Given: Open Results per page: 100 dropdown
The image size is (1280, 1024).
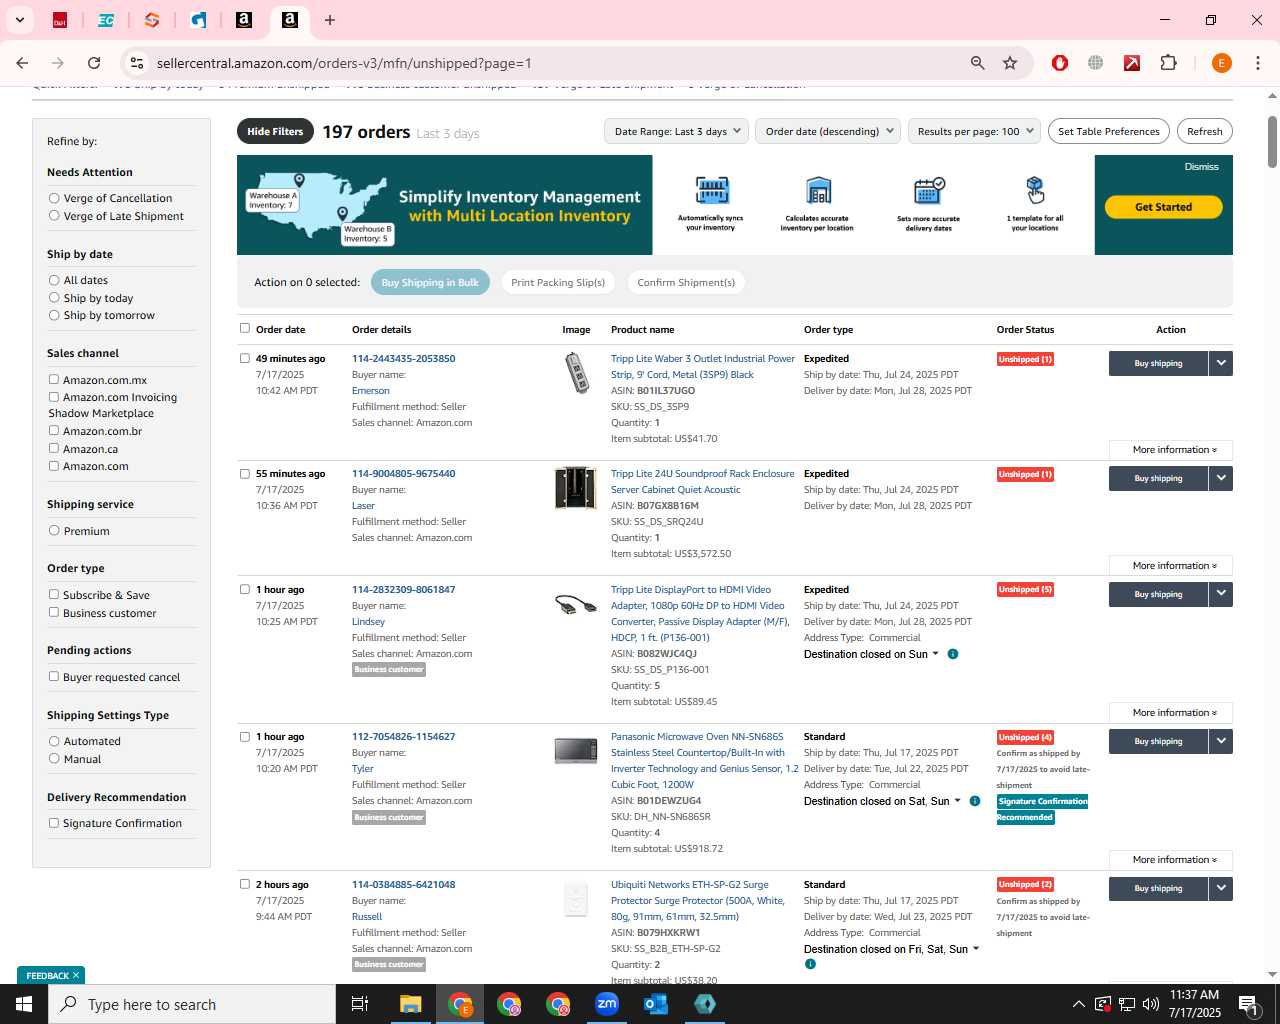Looking at the screenshot, I should click(974, 131).
